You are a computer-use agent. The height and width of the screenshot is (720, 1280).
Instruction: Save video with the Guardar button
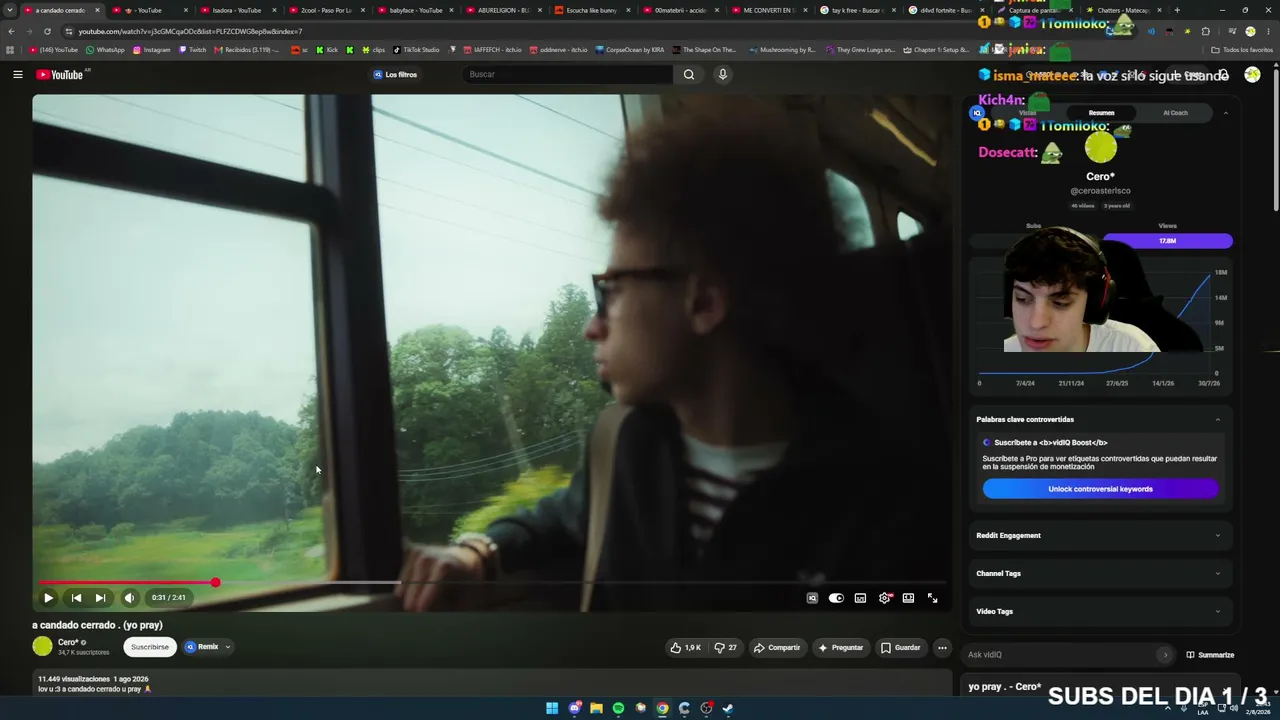coord(900,648)
